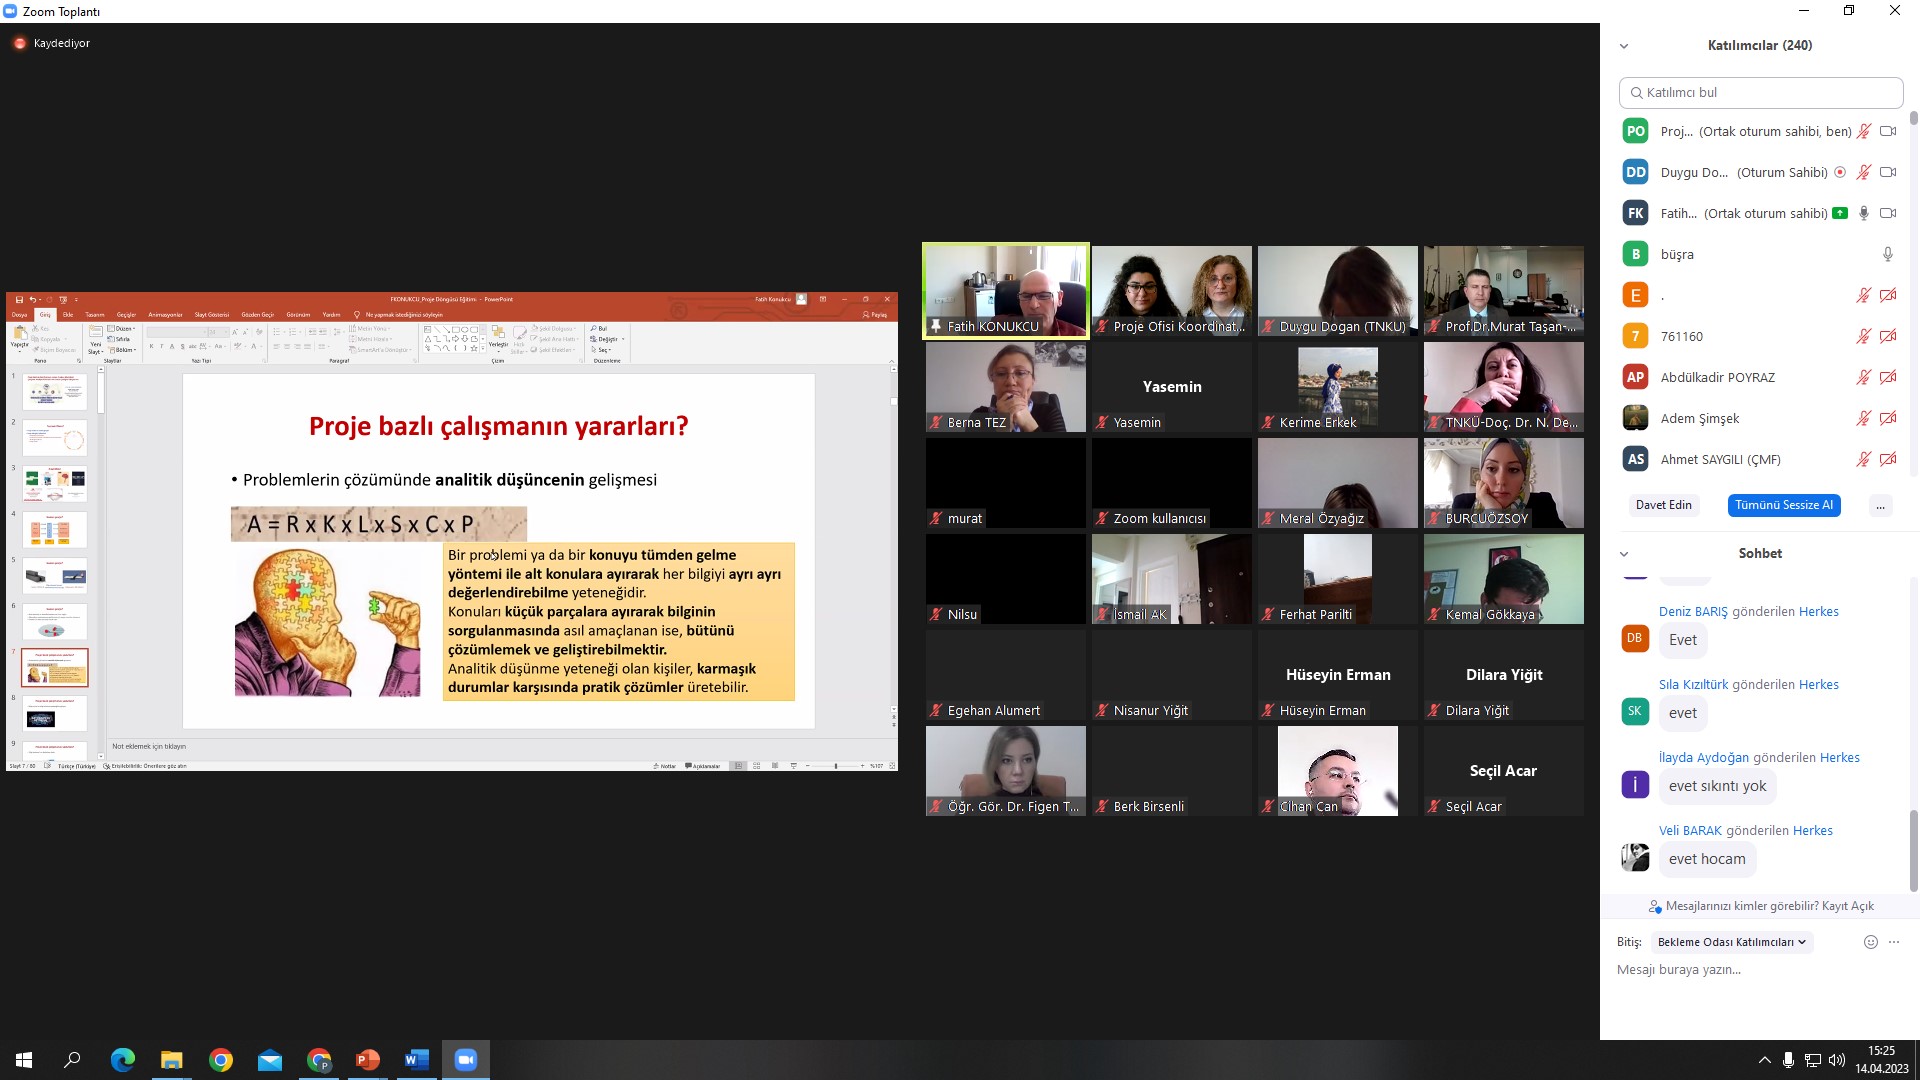This screenshot has width=1920, height=1080.
Task: Toggle Ahmet SAYGILI's disabled camera icon
Action: [x=1887, y=459]
